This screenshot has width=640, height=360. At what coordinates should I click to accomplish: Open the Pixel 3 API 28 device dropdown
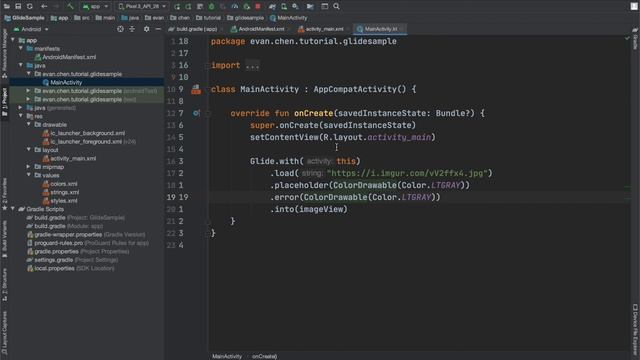click(142, 7)
